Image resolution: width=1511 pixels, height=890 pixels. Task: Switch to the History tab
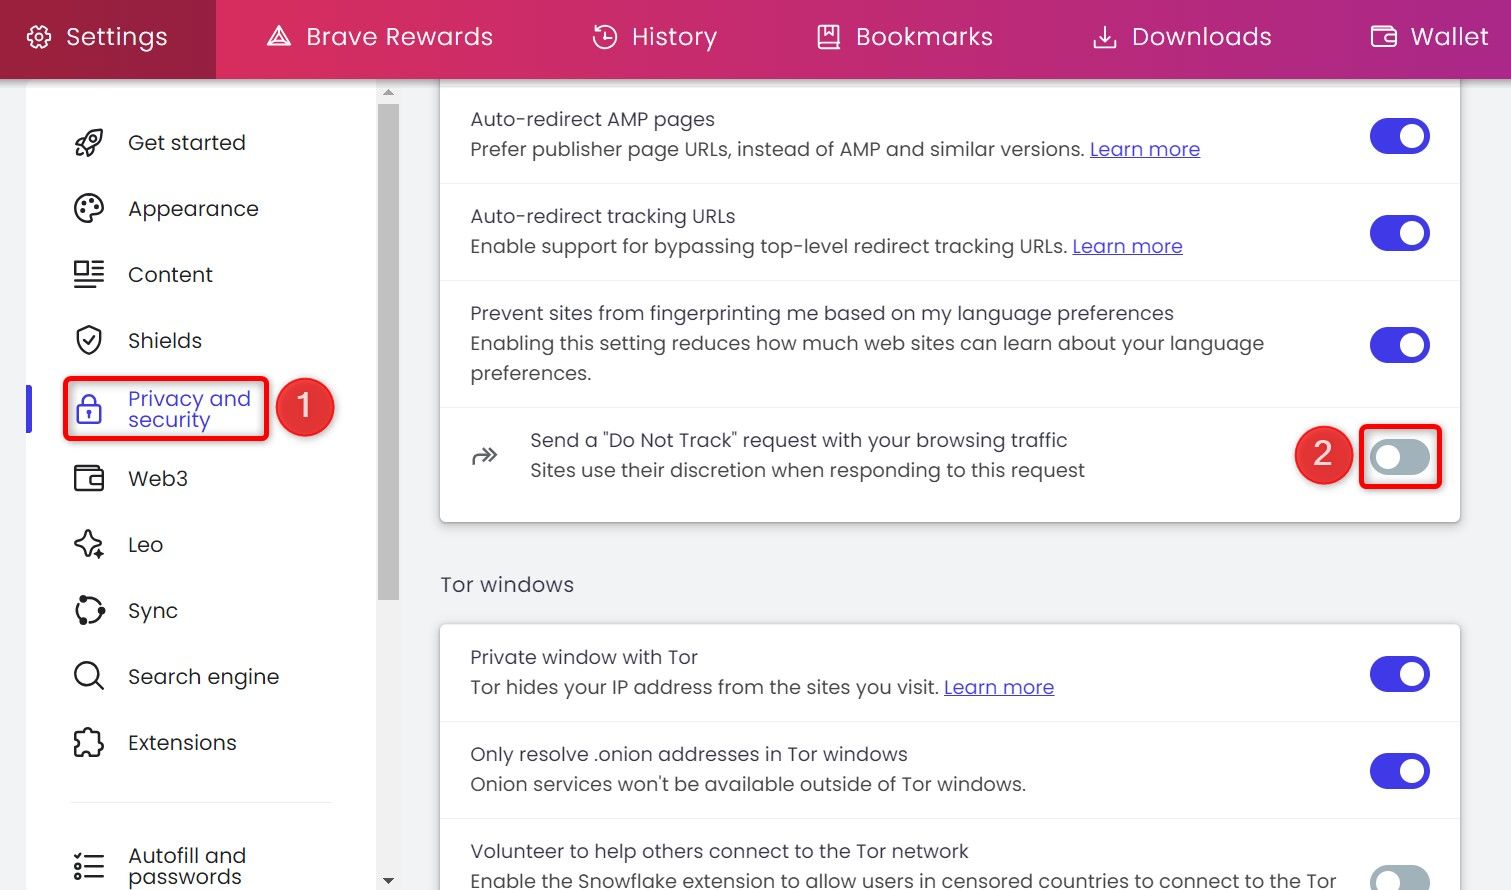click(605, 36)
